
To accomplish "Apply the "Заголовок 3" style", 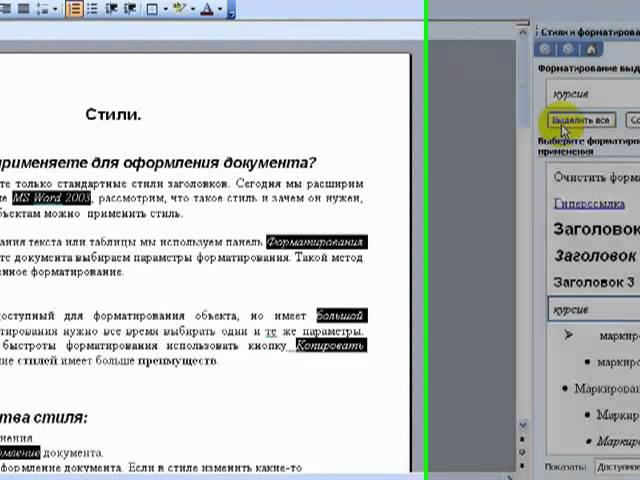I will [x=594, y=282].
